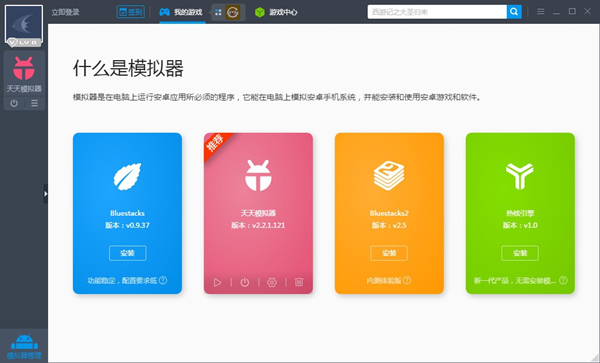Select 天天模拟器 in the left sidebar
The height and width of the screenshot is (363, 600).
coord(24,75)
